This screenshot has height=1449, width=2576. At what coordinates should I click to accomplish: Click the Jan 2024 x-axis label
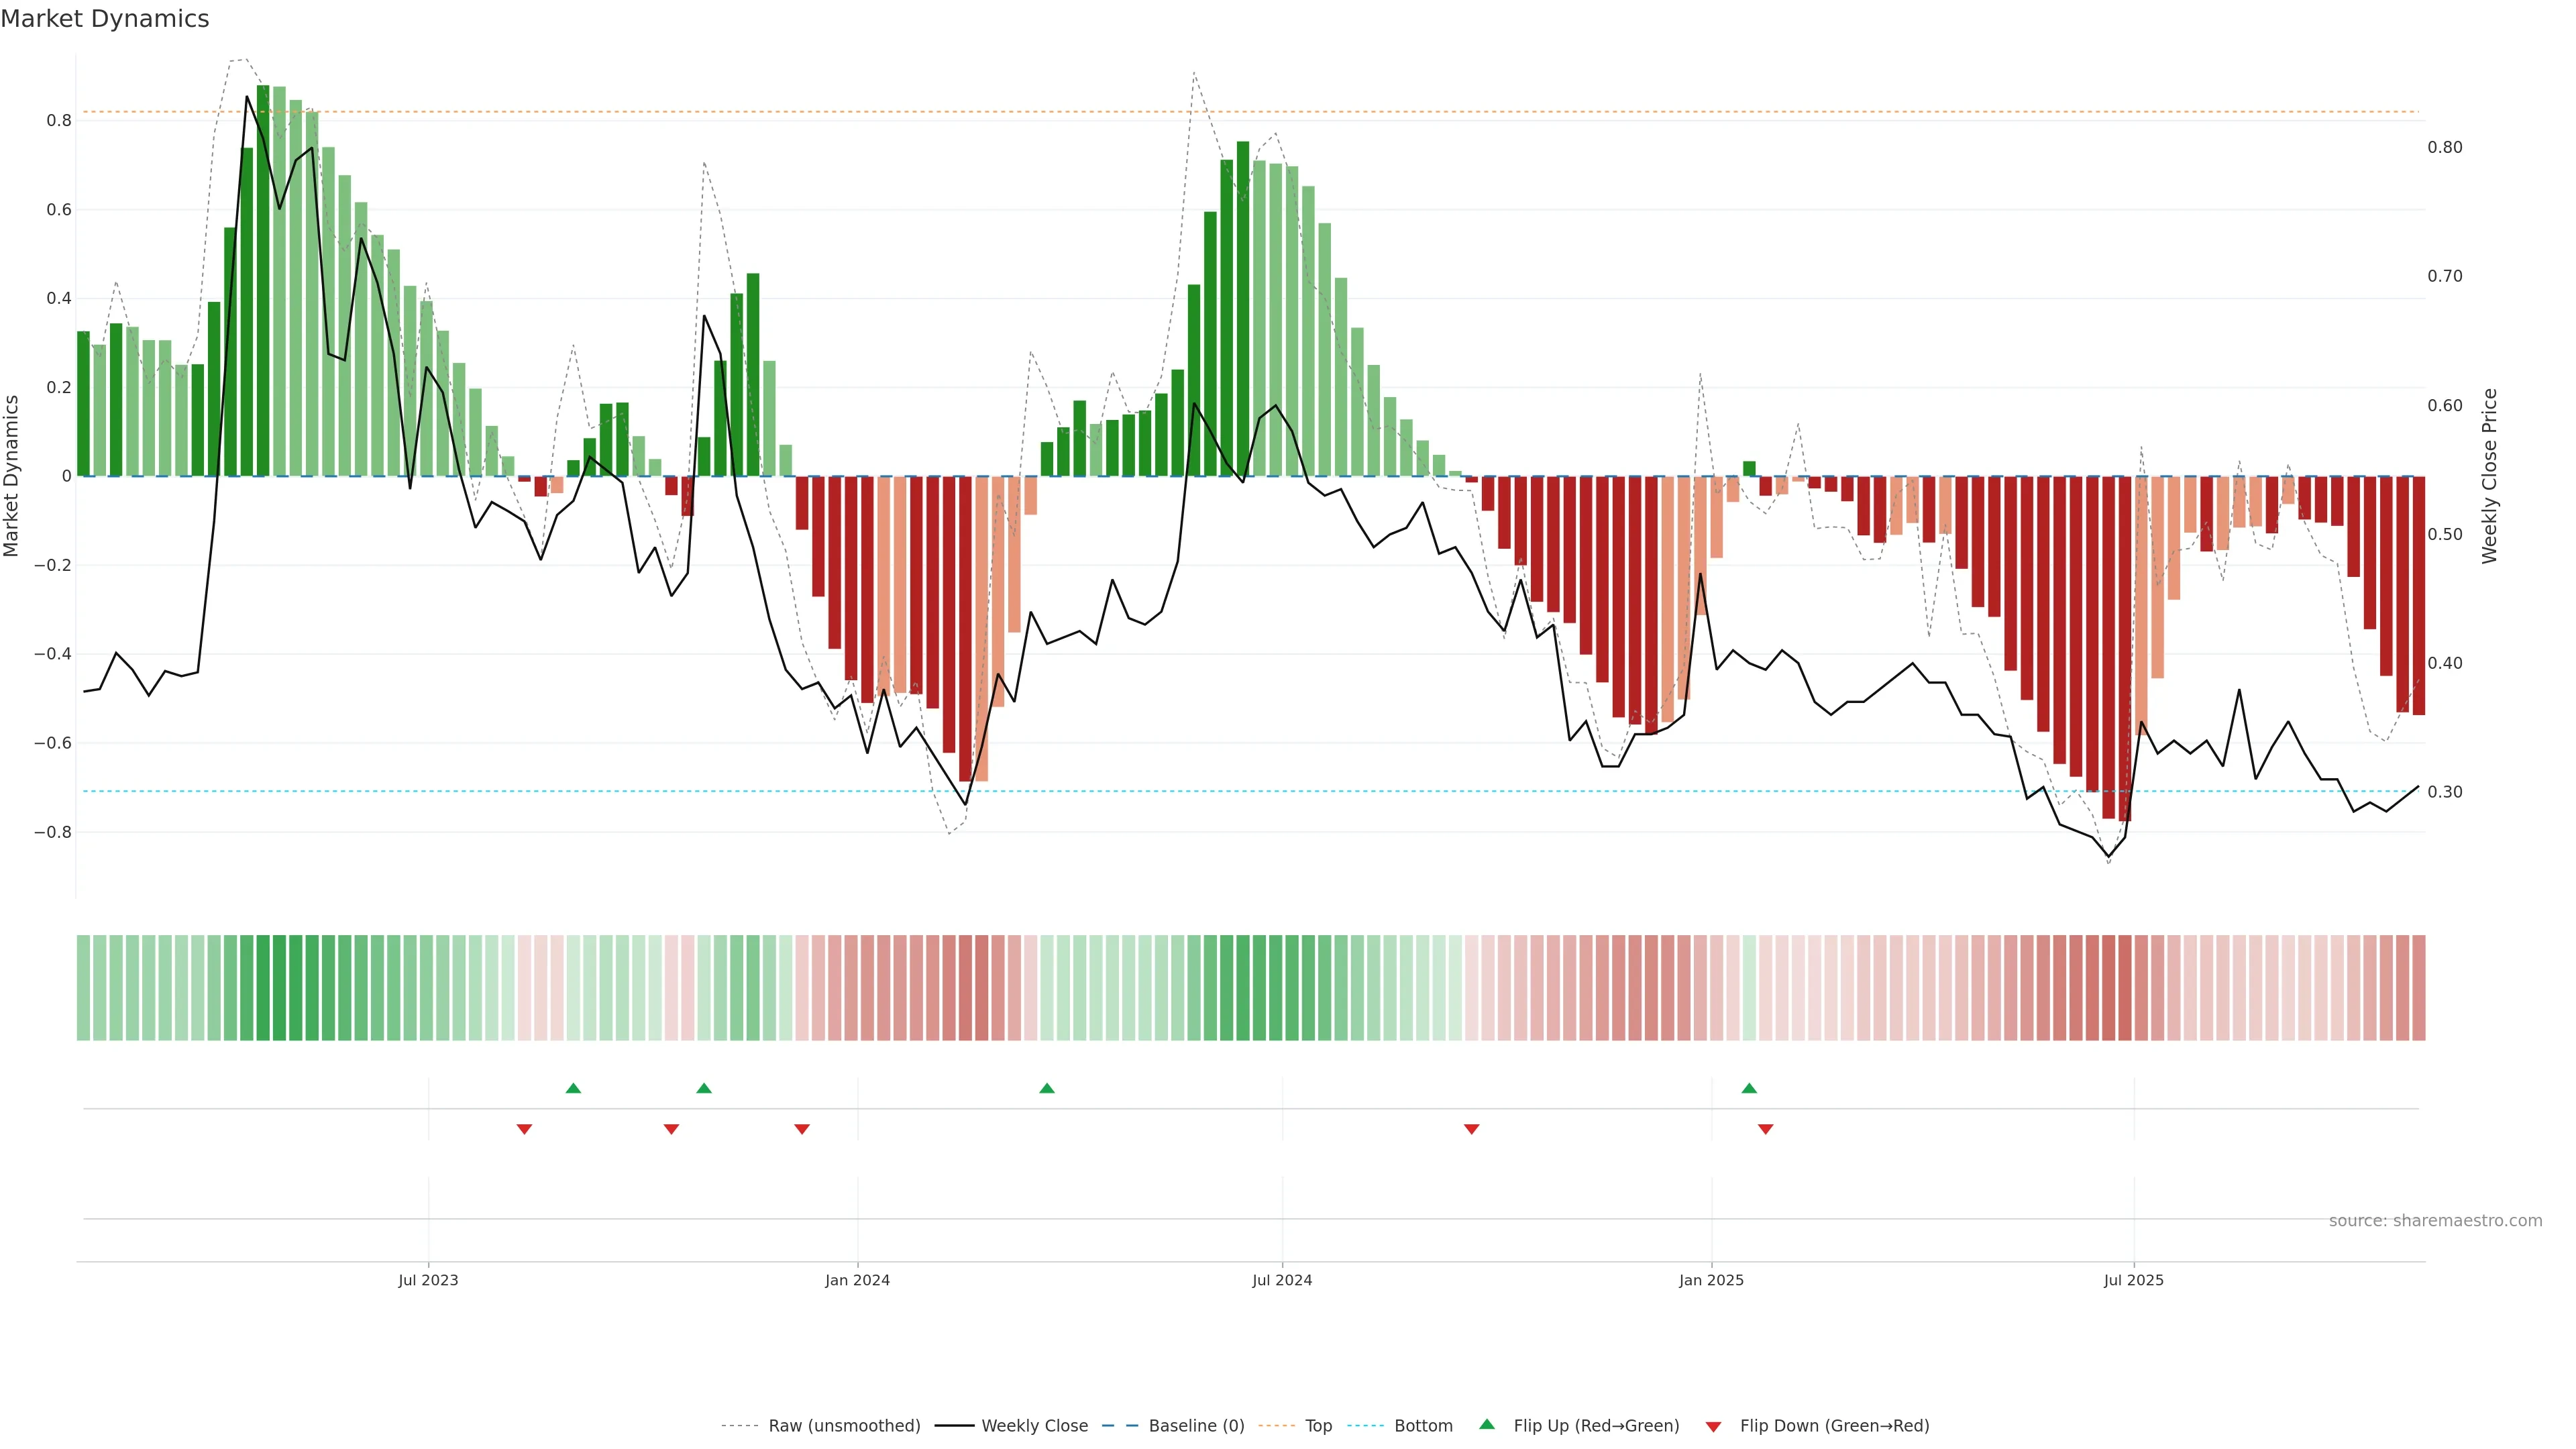pos(857,1280)
